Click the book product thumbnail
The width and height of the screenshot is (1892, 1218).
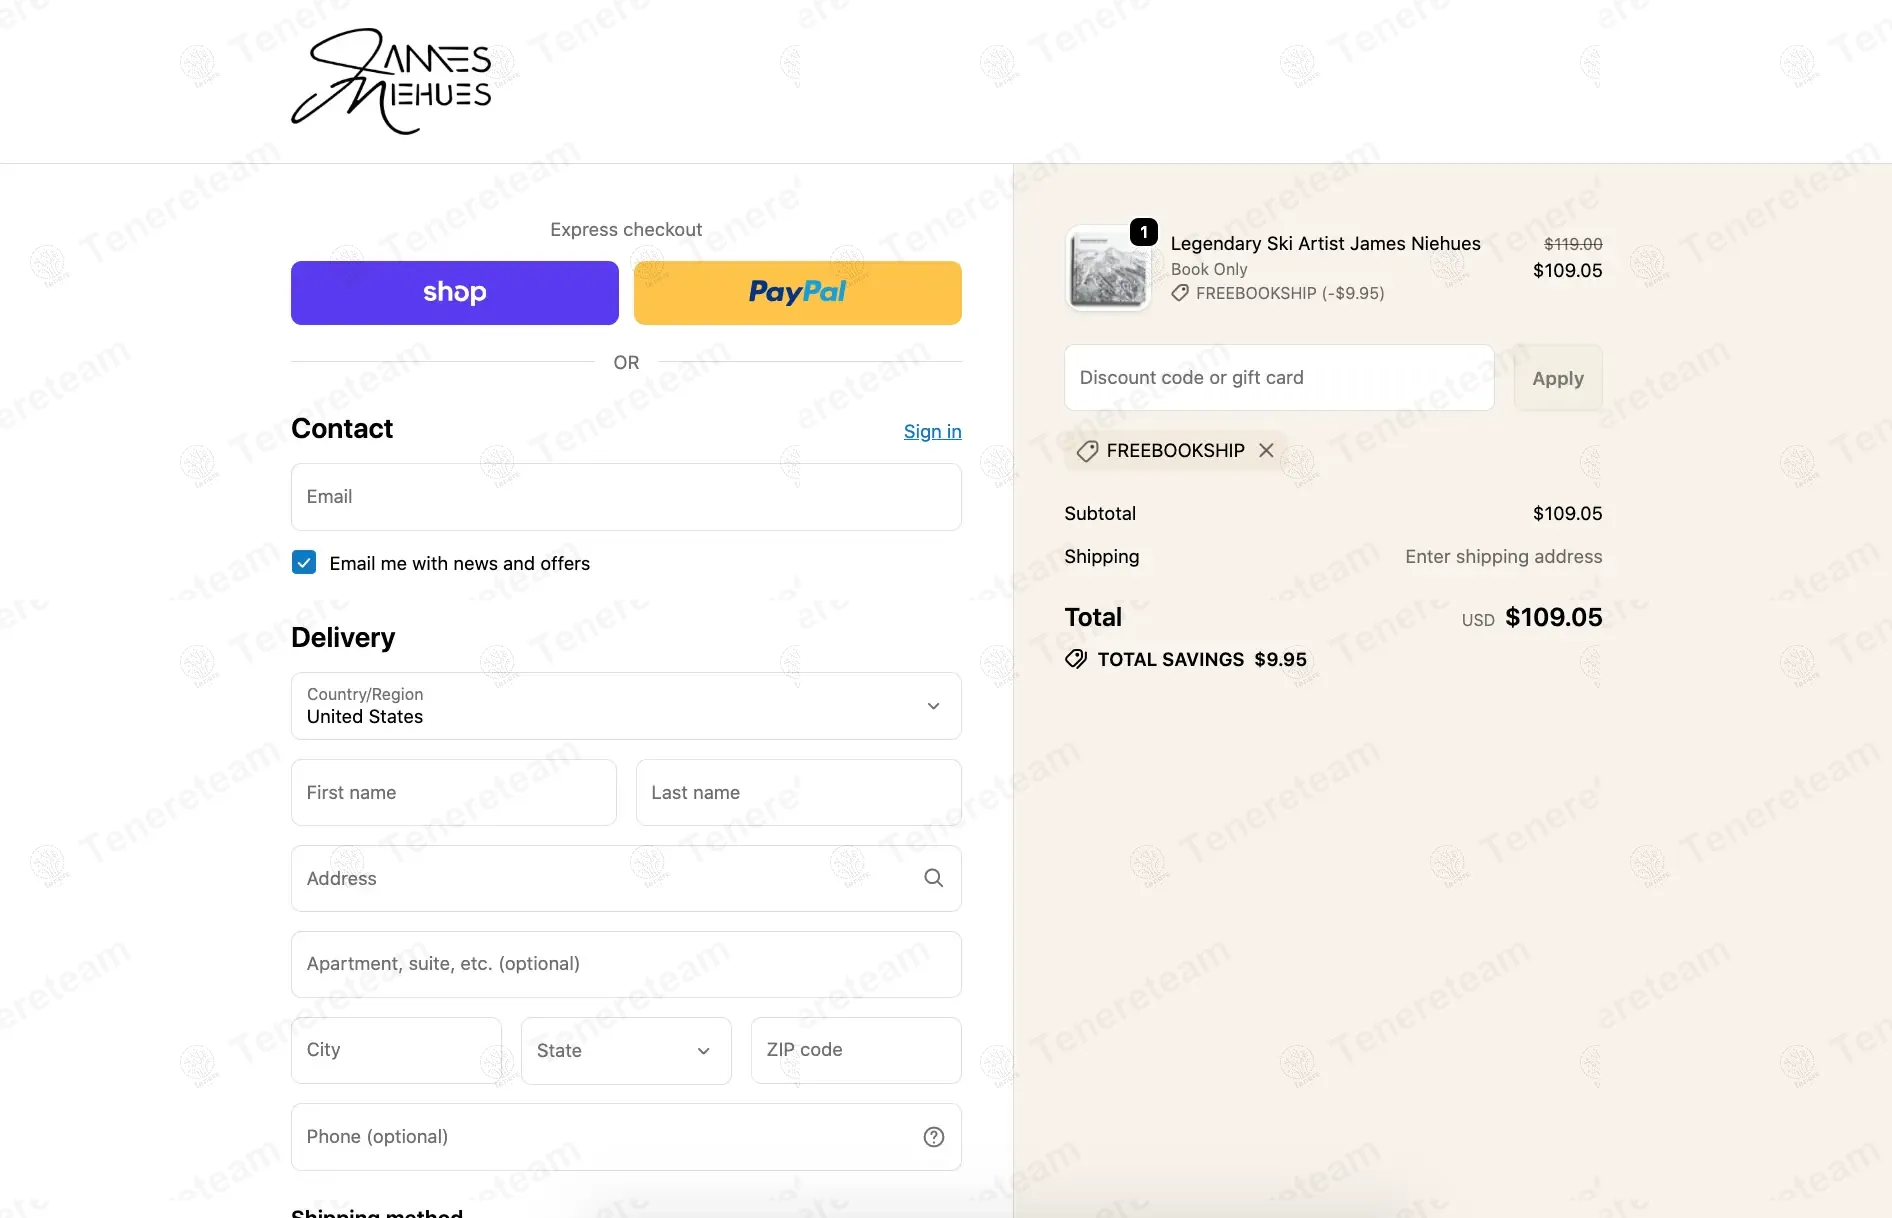tap(1108, 269)
